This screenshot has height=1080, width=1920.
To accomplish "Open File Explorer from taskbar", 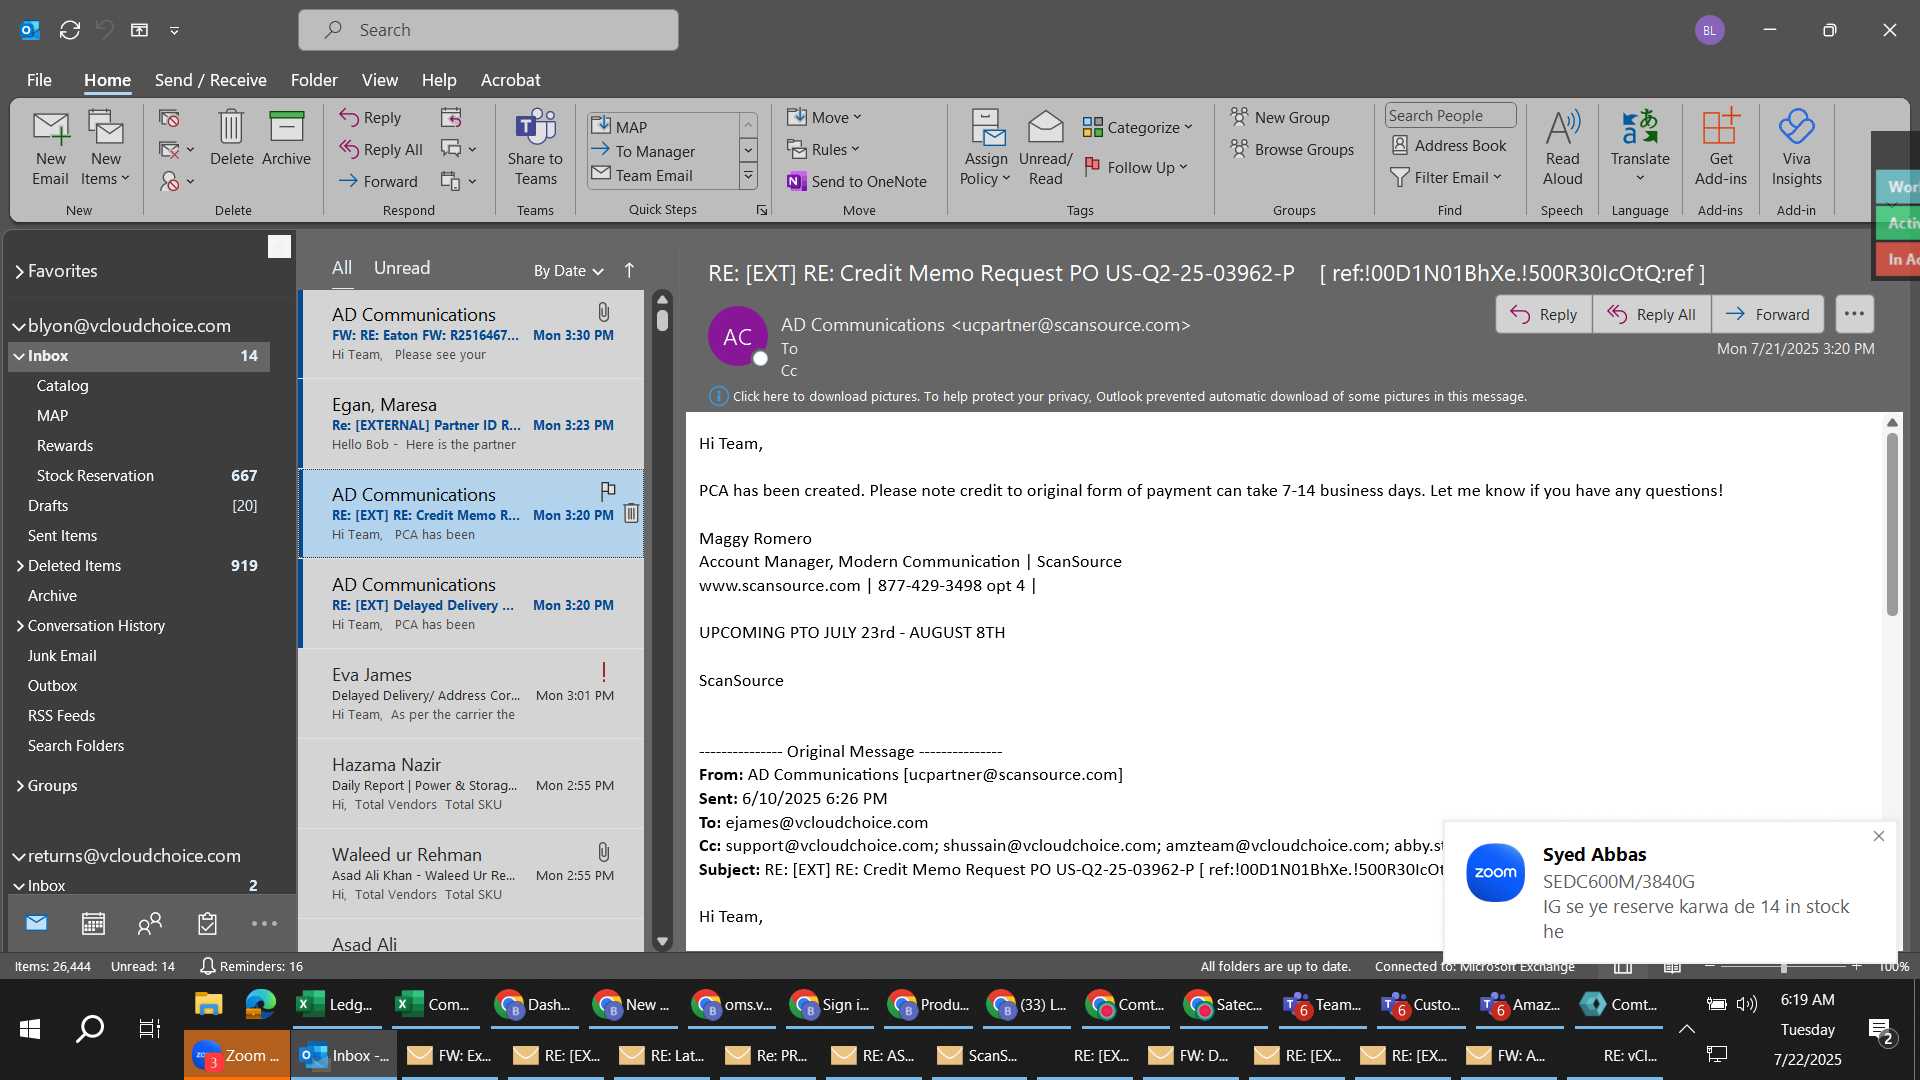I will point(208,1004).
